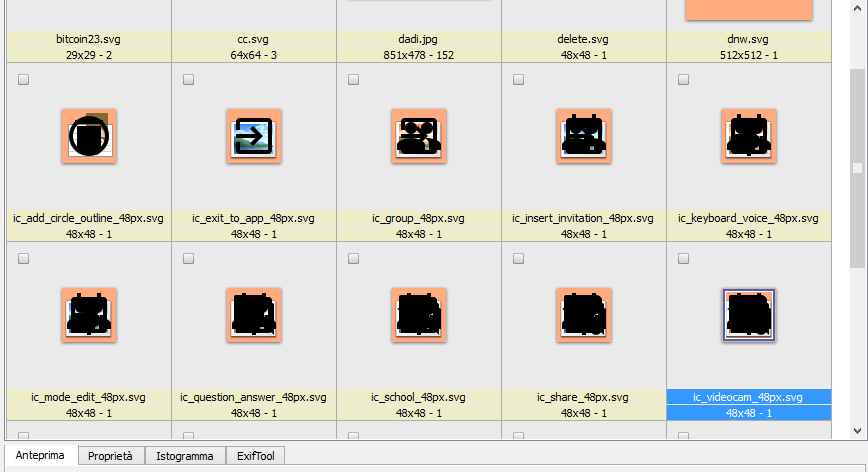Viewport: 868px width, 472px height.
Task: Click the dnw.svg orange thumbnail
Action: tap(748, 9)
